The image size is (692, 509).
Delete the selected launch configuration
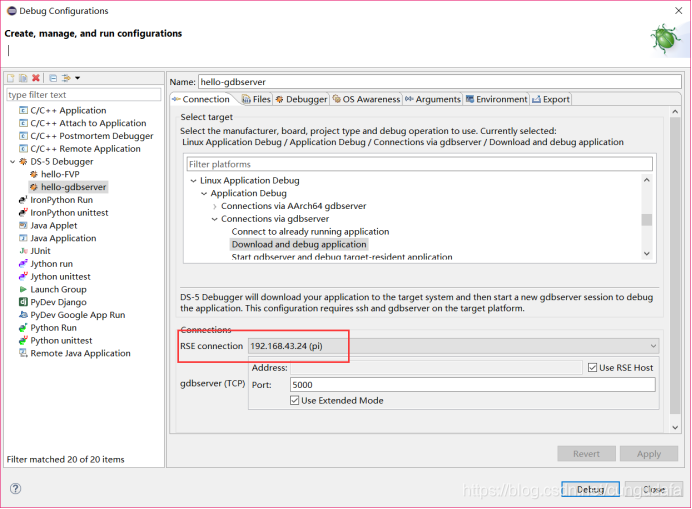click(x=36, y=78)
